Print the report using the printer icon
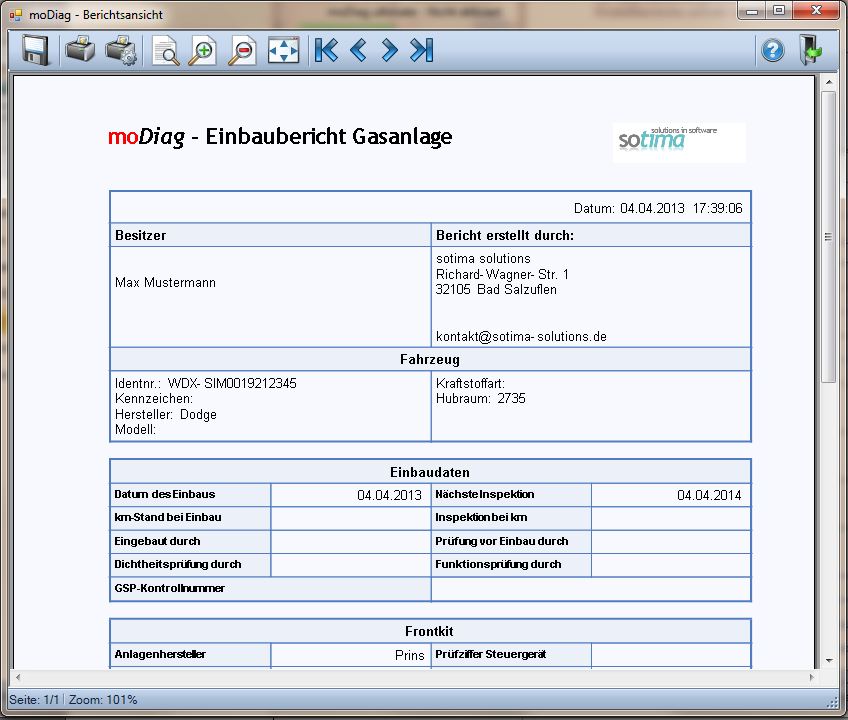The width and height of the screenshot is (848, 720). 80,50
